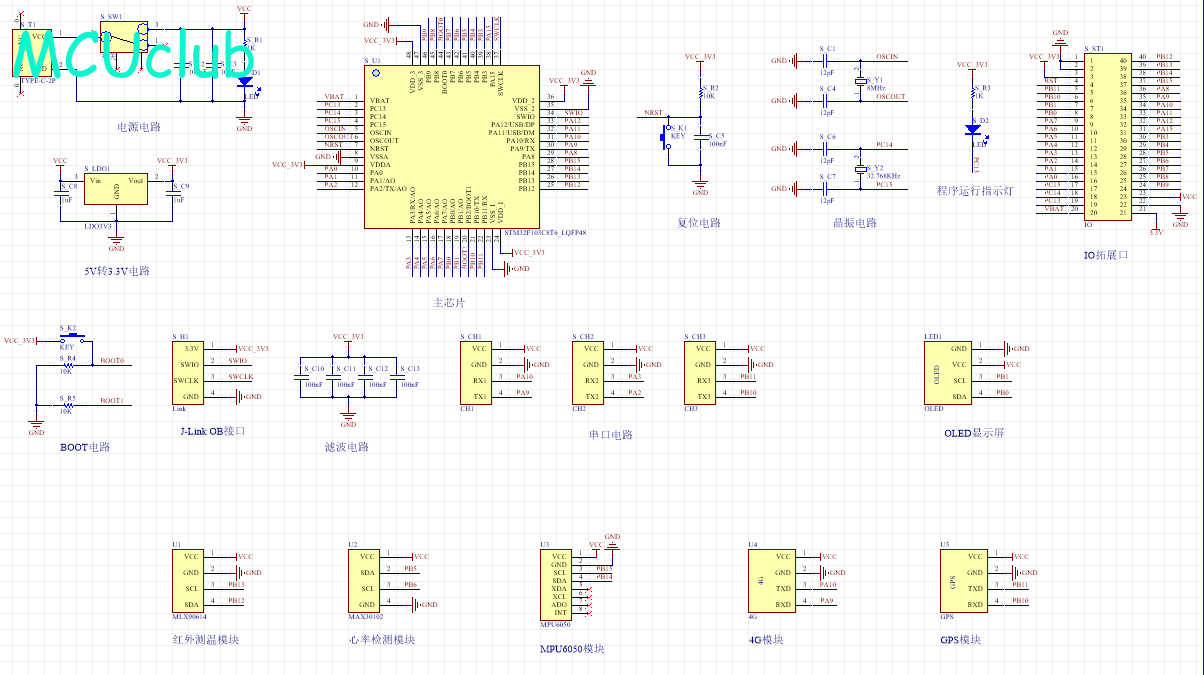This screenshot has width=1204, height=675.
Task: Click the 程序运行指示灯 section label
Action: 975,191
